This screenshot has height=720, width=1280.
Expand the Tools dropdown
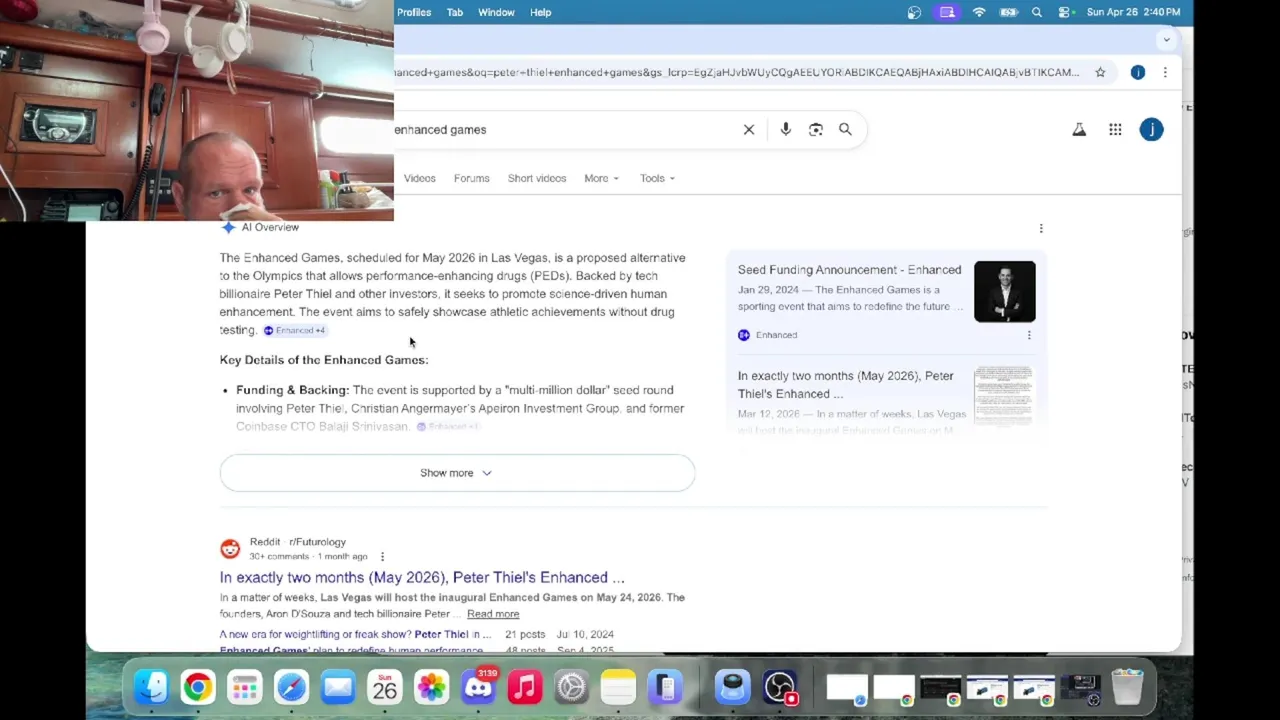pos(657,178)
